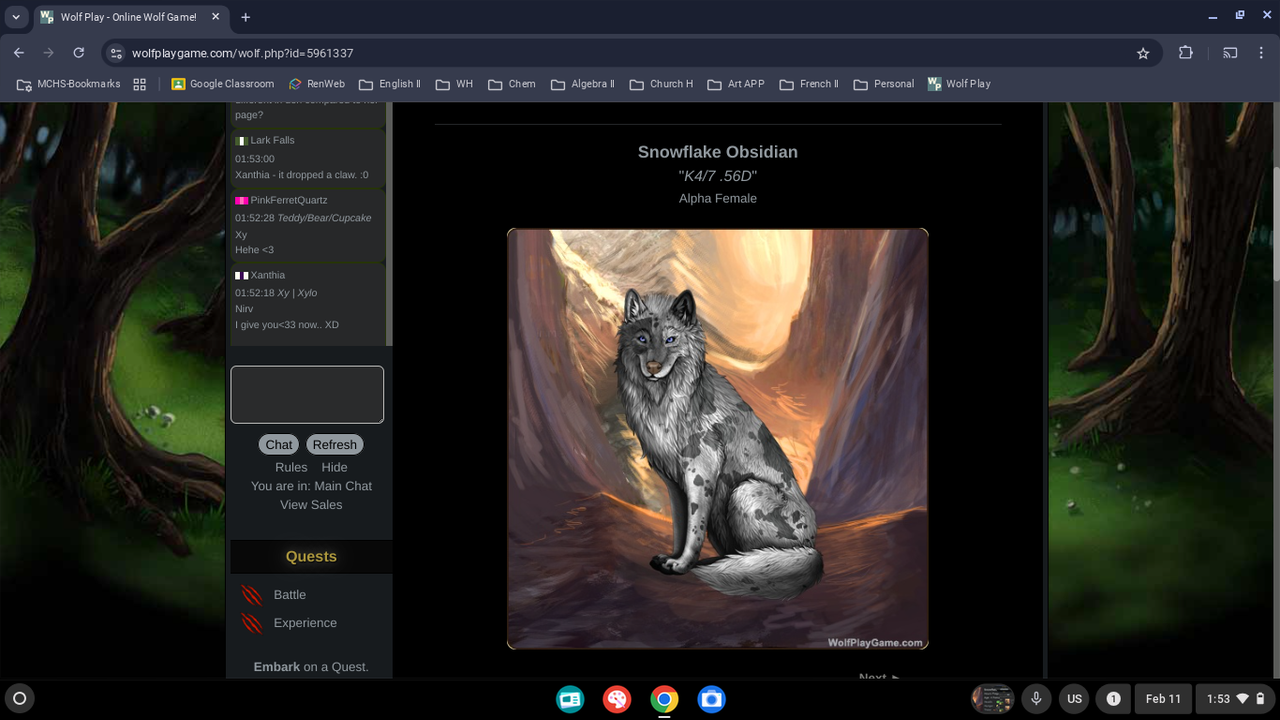Open the Art APP bookmark folder
The image size is (1280, 720).
click(x=736, y=84)
